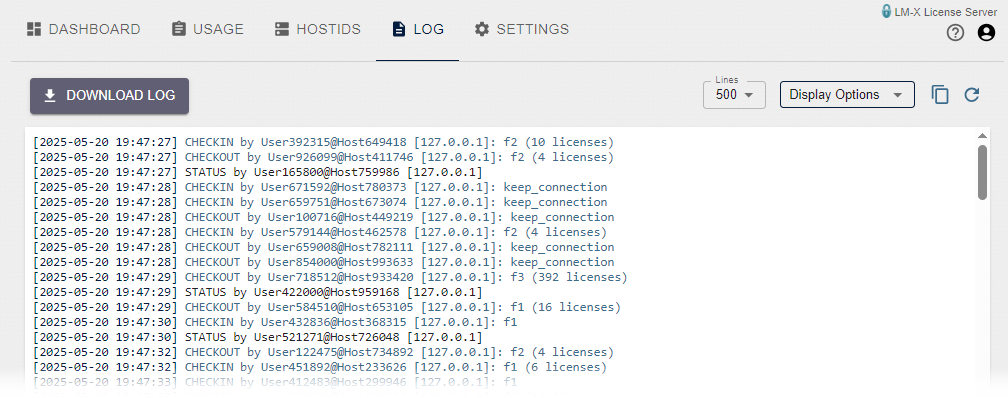This screenshot has width=1008, height=398.
Task: Click the Display Options dropdown arrow
Action: 897,95
